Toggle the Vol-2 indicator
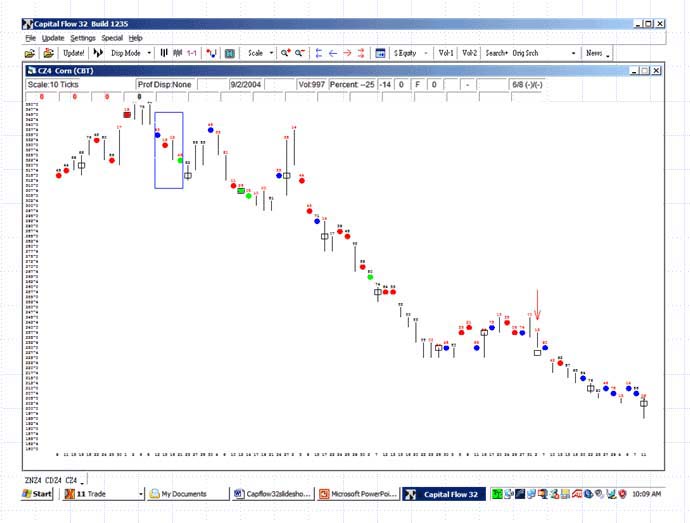The image size is (690, 523). [469, 52]
